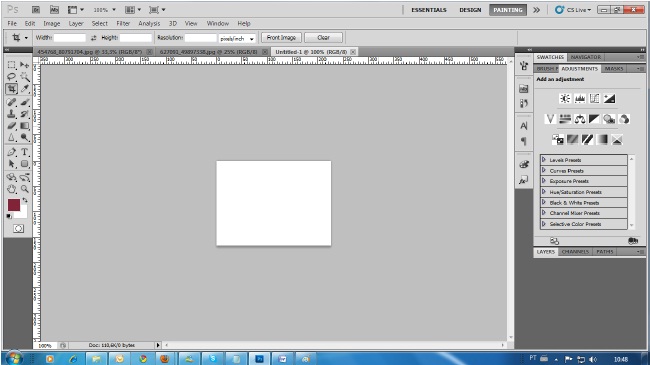Add an Invert adjustment
The height and width of the screenshot is (365, 650).
(558, 140)
